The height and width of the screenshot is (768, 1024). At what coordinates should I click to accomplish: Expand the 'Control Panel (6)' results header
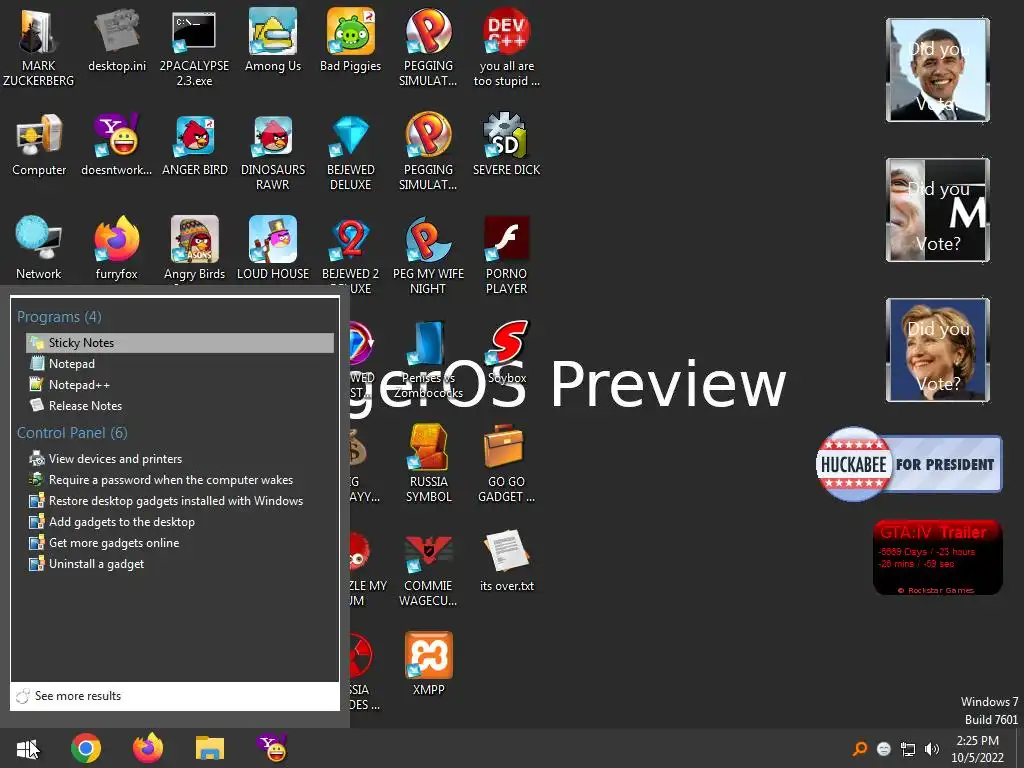pos(72,433)
